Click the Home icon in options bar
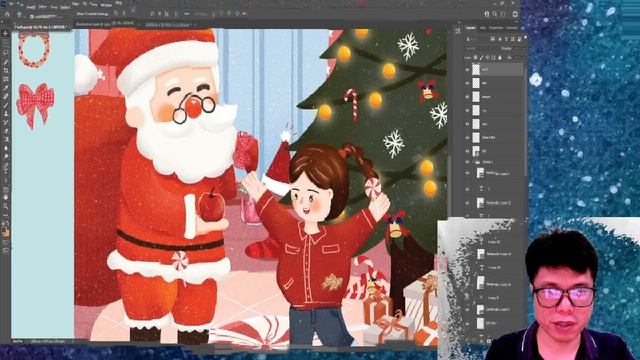640x360 pixels. click(x=7, y=14)
